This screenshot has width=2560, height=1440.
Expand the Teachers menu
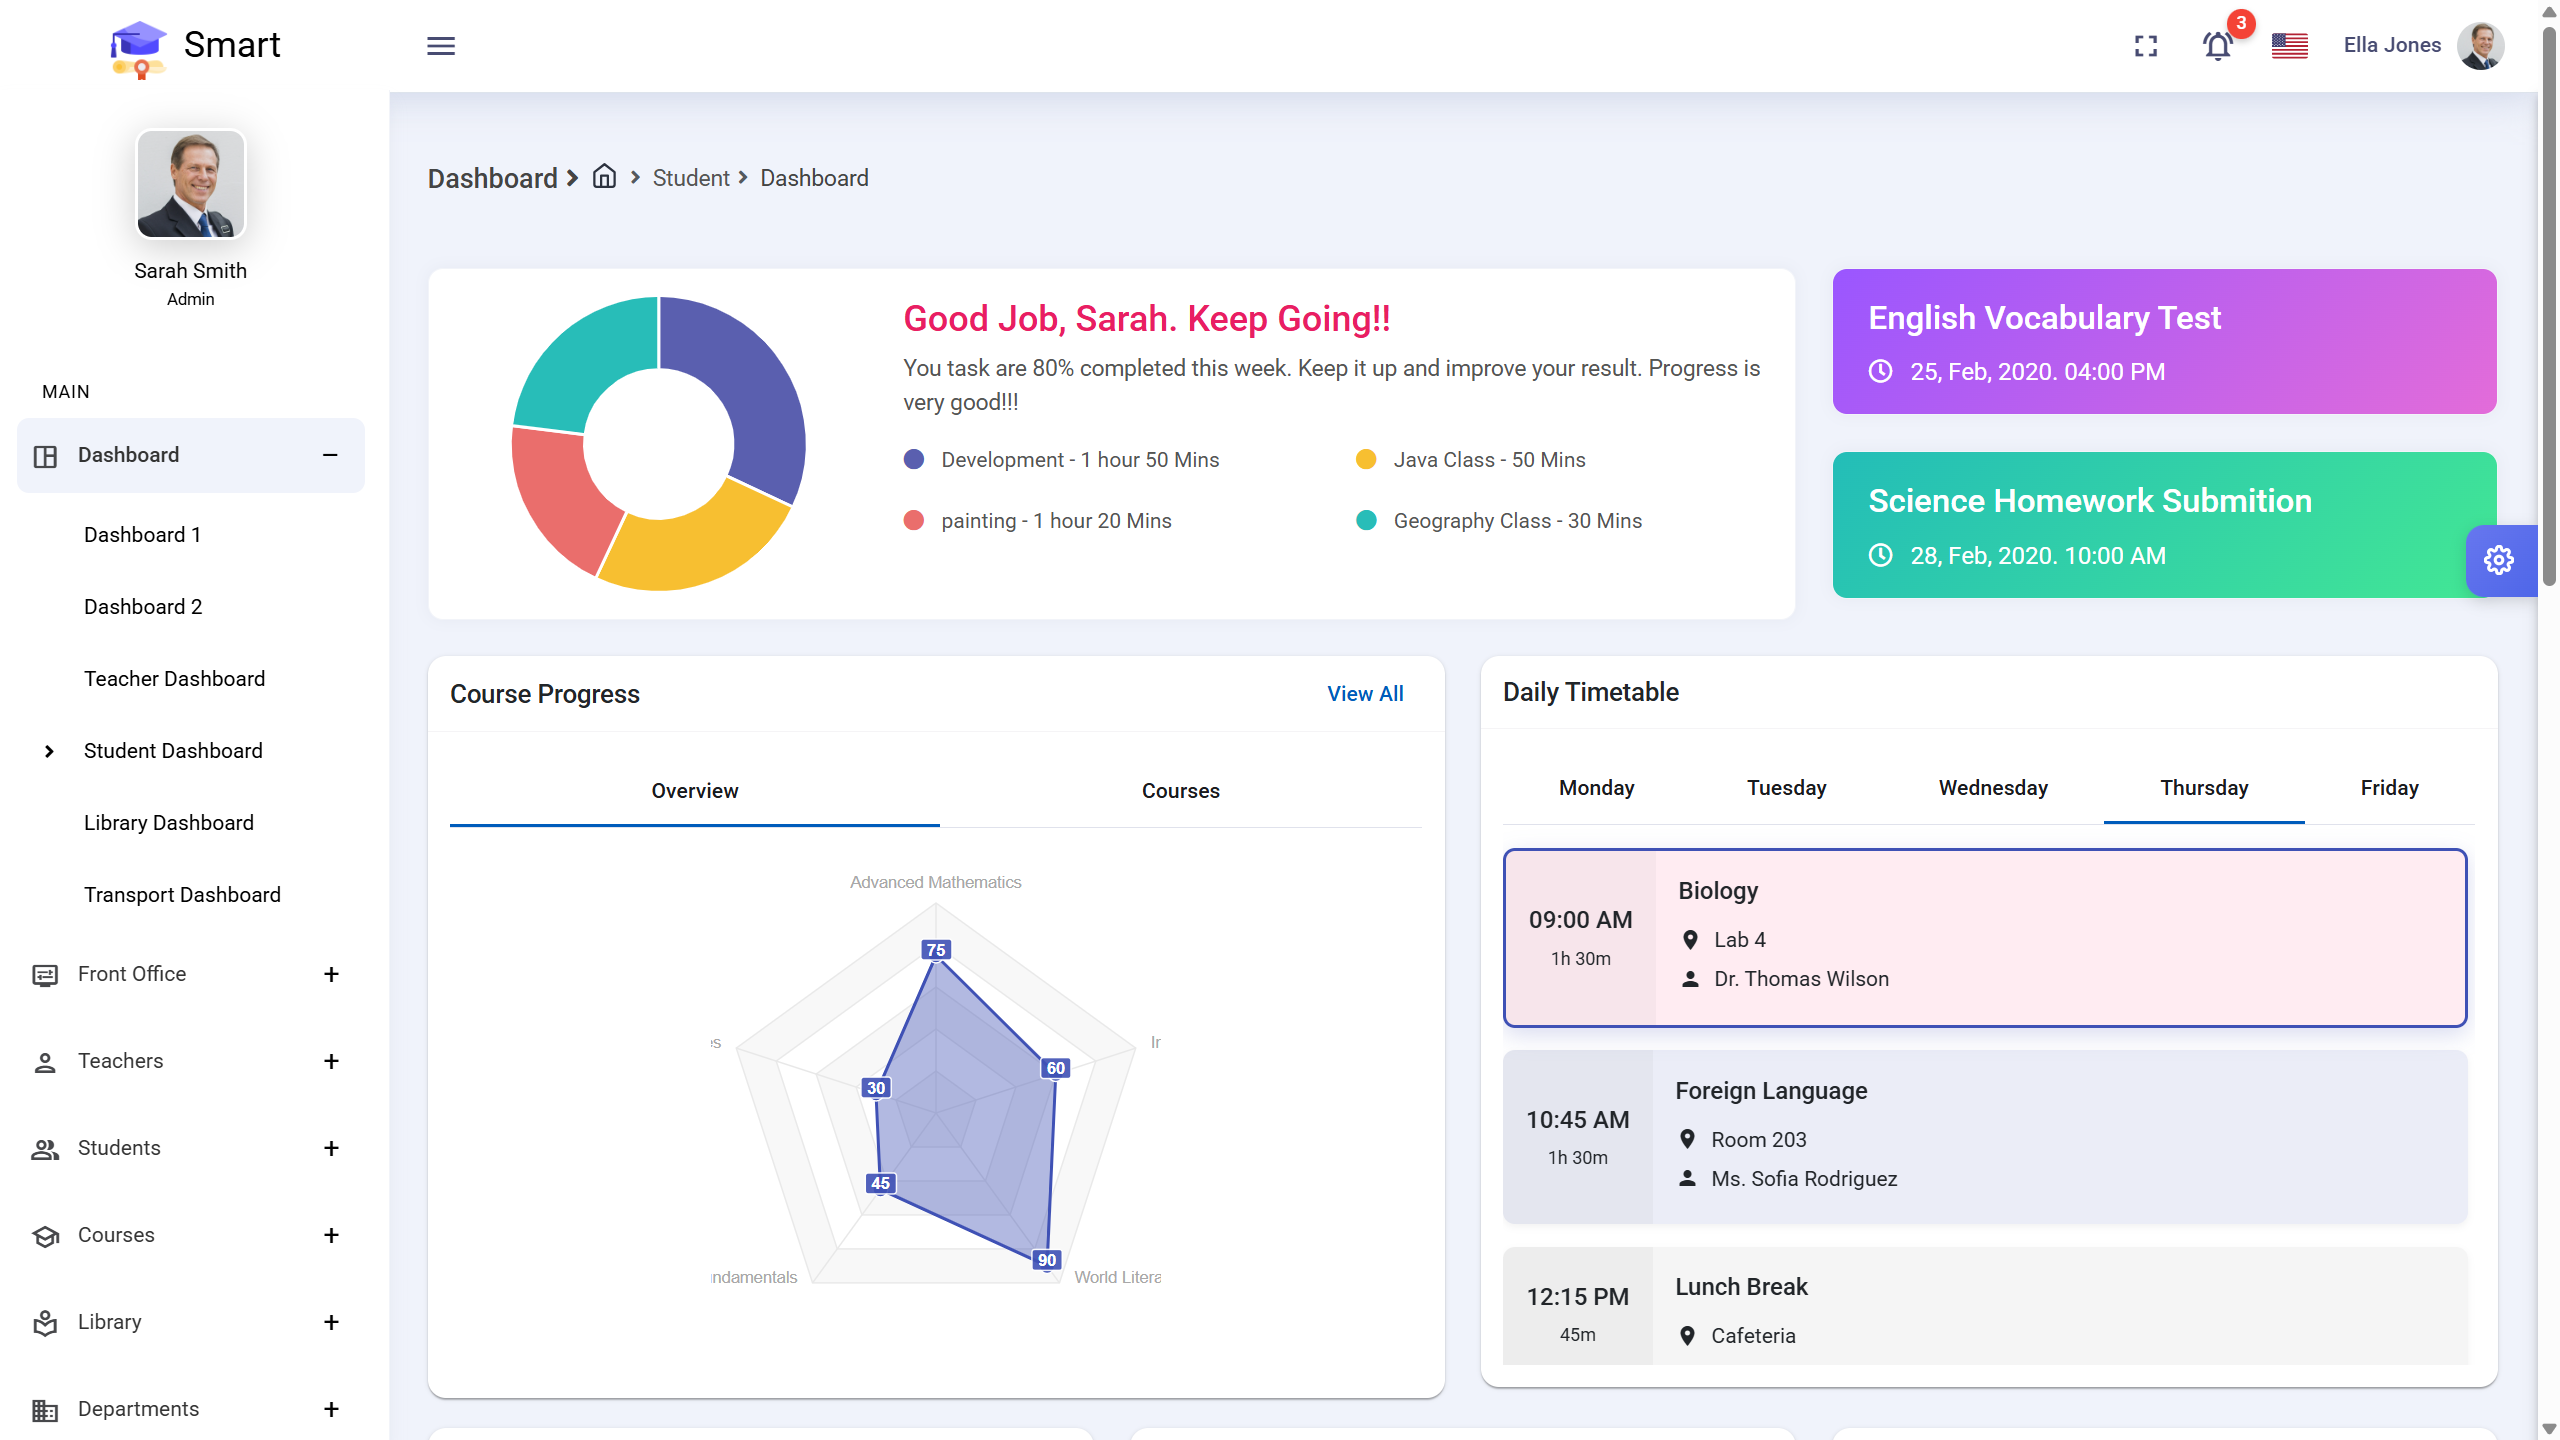point(331,1061)
